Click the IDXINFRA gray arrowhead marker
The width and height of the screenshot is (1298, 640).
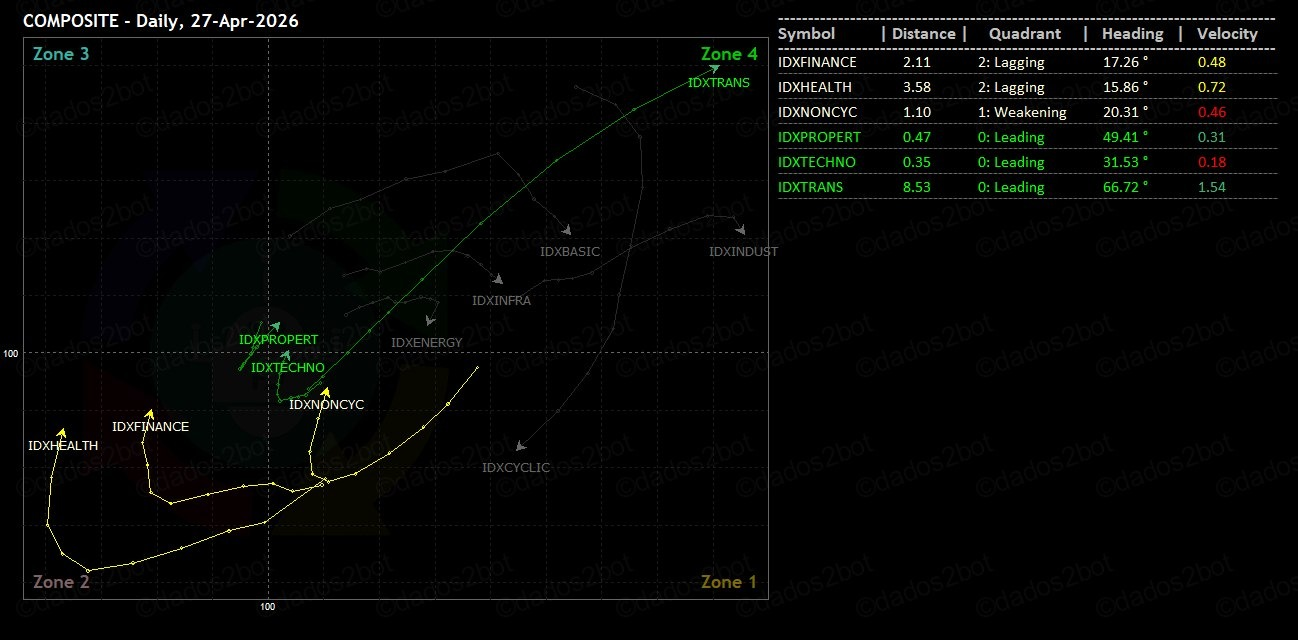click(494, 277)
